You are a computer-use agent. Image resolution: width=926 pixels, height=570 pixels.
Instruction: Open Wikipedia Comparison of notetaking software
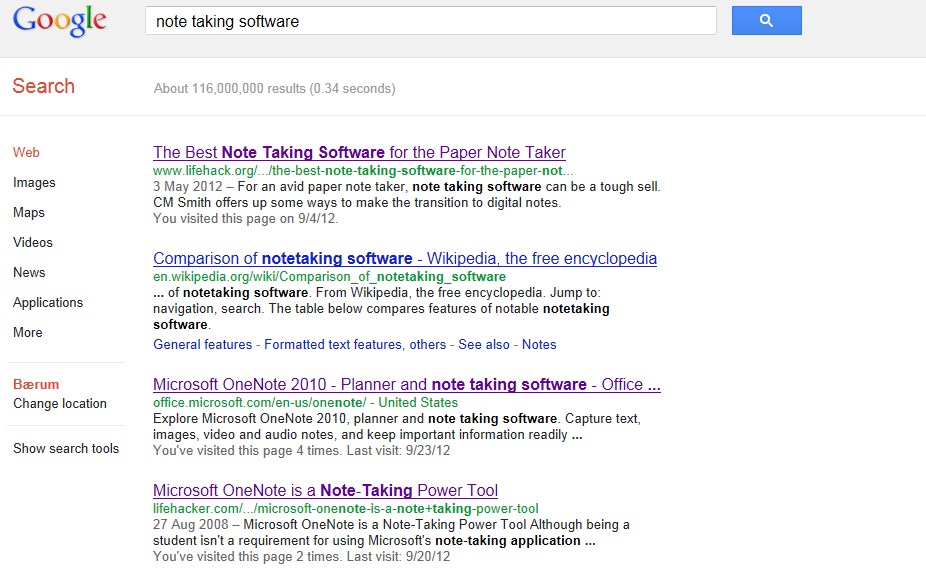405,259
